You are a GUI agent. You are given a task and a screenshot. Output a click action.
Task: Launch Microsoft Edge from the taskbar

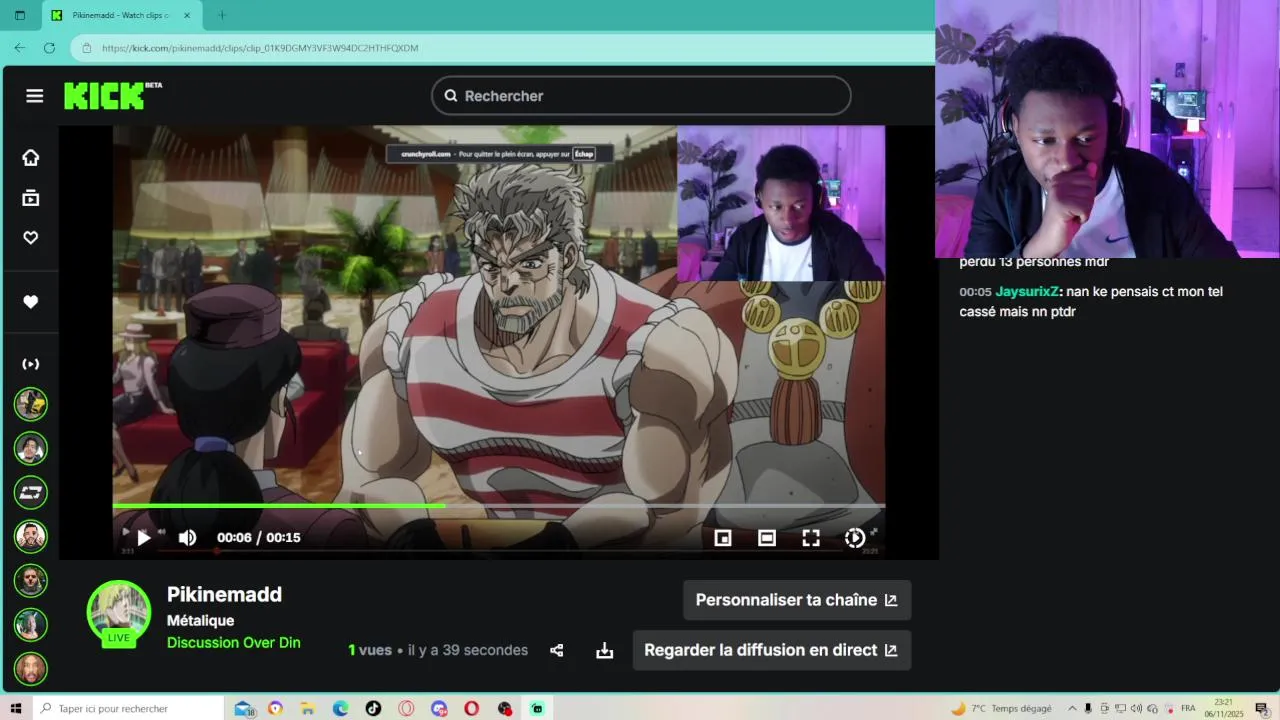(x=341, y=708)
